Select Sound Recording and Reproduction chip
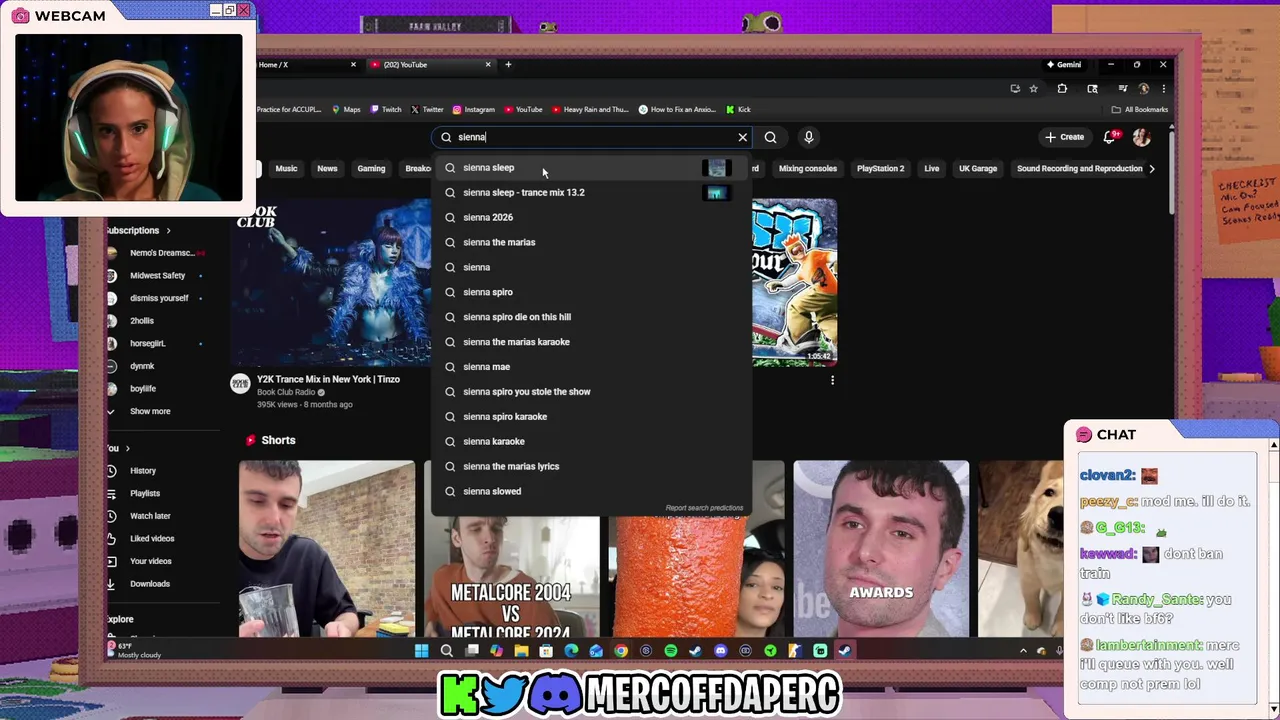 1079,168
